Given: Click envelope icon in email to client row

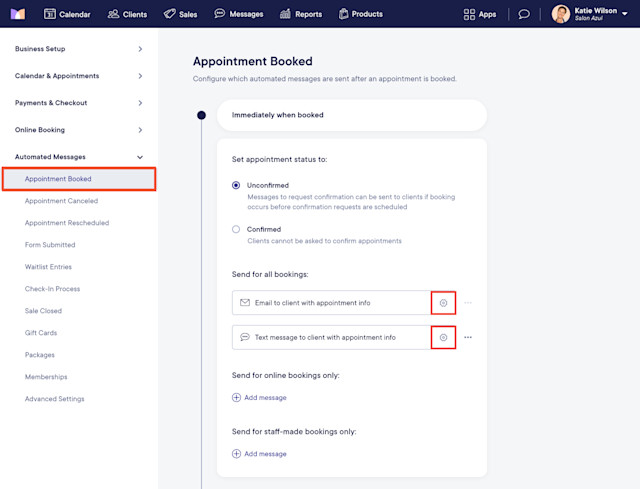Looking at the screenshot, I should pyautogui.click(x=245, y=302).
